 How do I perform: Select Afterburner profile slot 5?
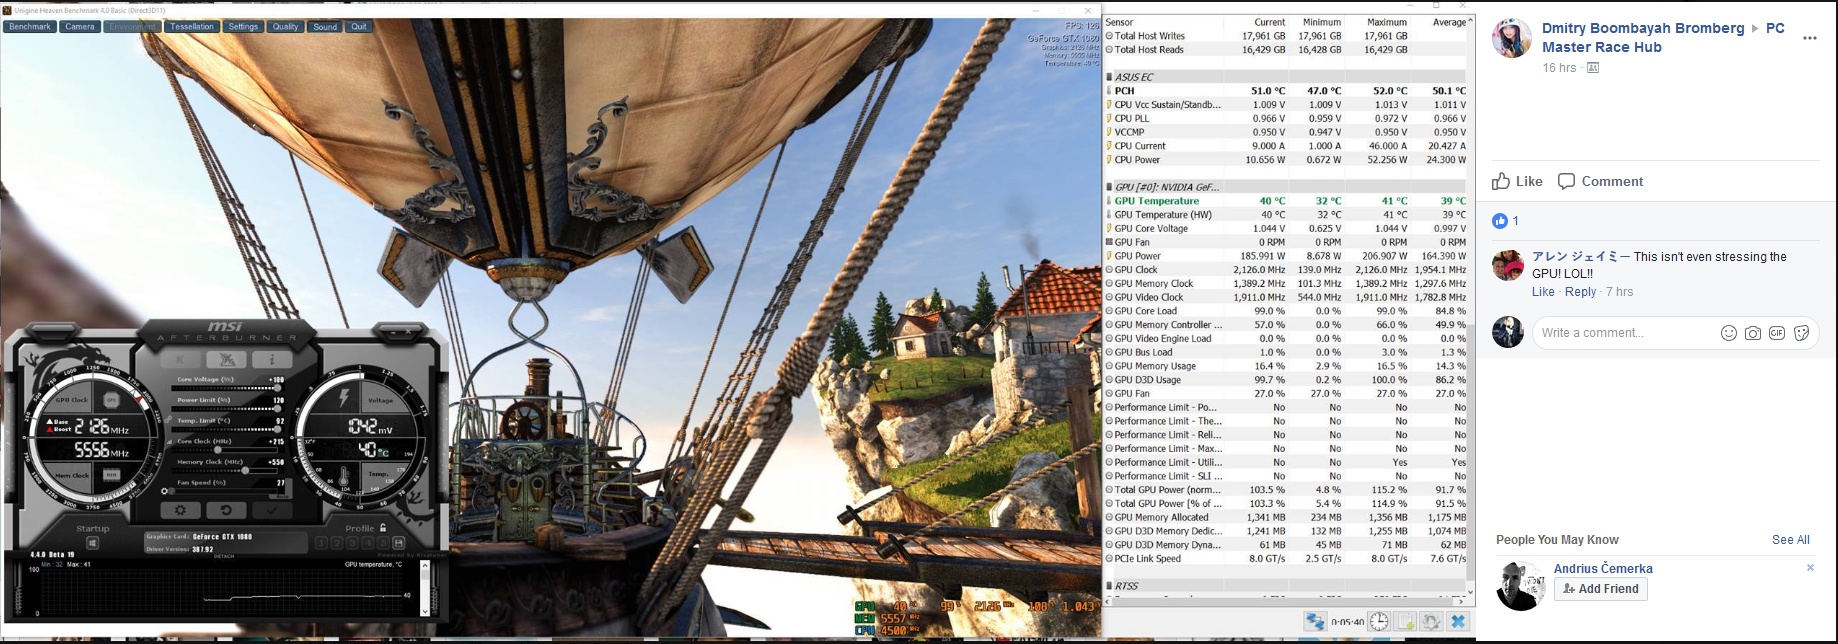tap(383, 543)
